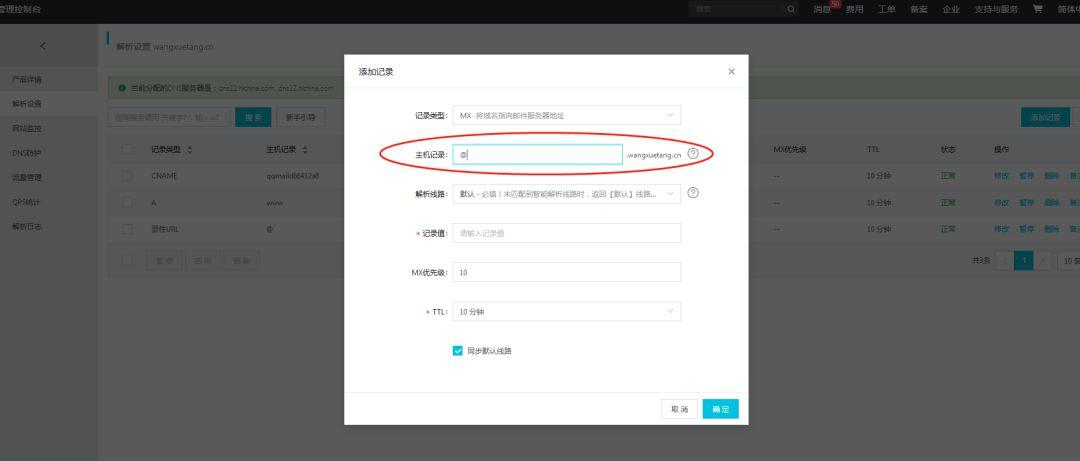Click the 搜索 button
Screen dimensions: 1080x461
[253, 117]
